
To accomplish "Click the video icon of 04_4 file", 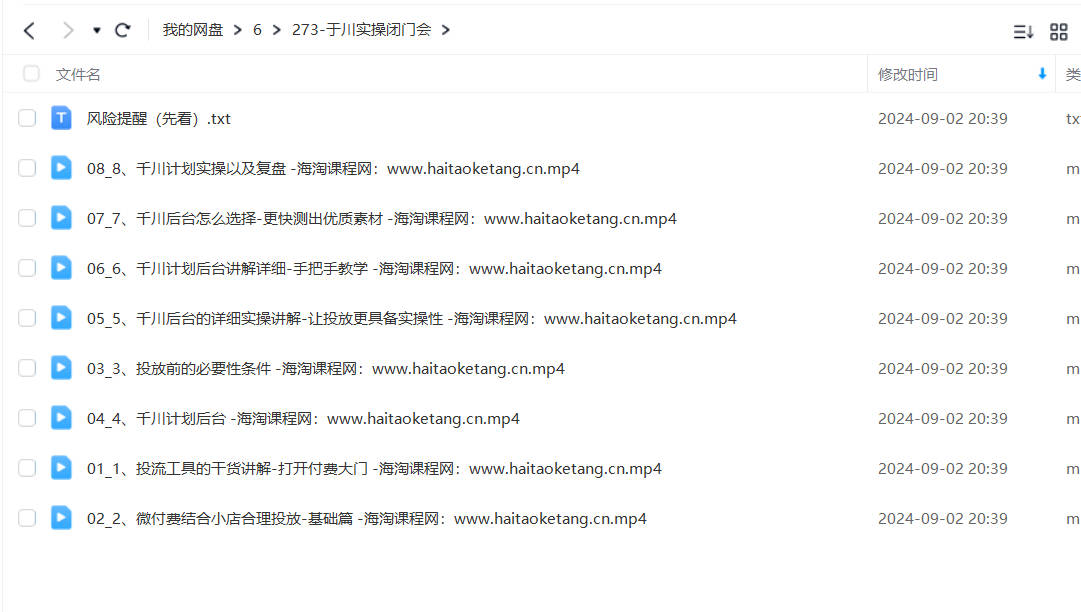I will 61,418.
